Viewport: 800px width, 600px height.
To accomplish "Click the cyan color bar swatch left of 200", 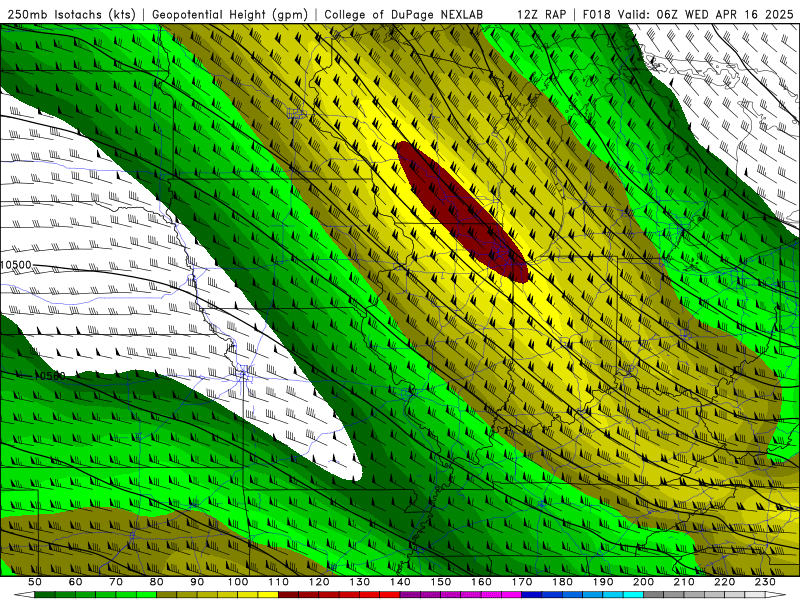I will (x=633, y=595).
